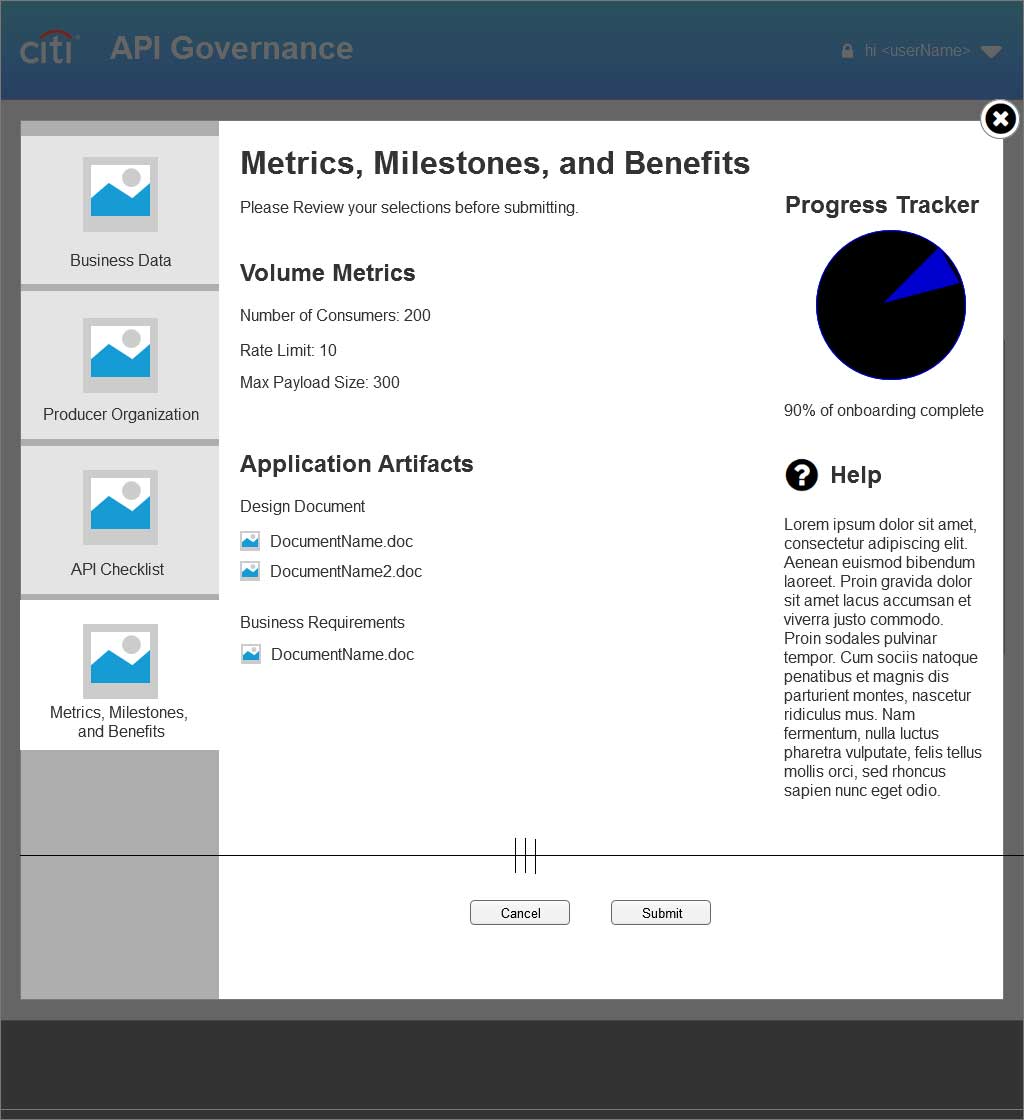Close the dialog with the X button
Viewport: 1024px width, 1120px height.
click(999, 120)
